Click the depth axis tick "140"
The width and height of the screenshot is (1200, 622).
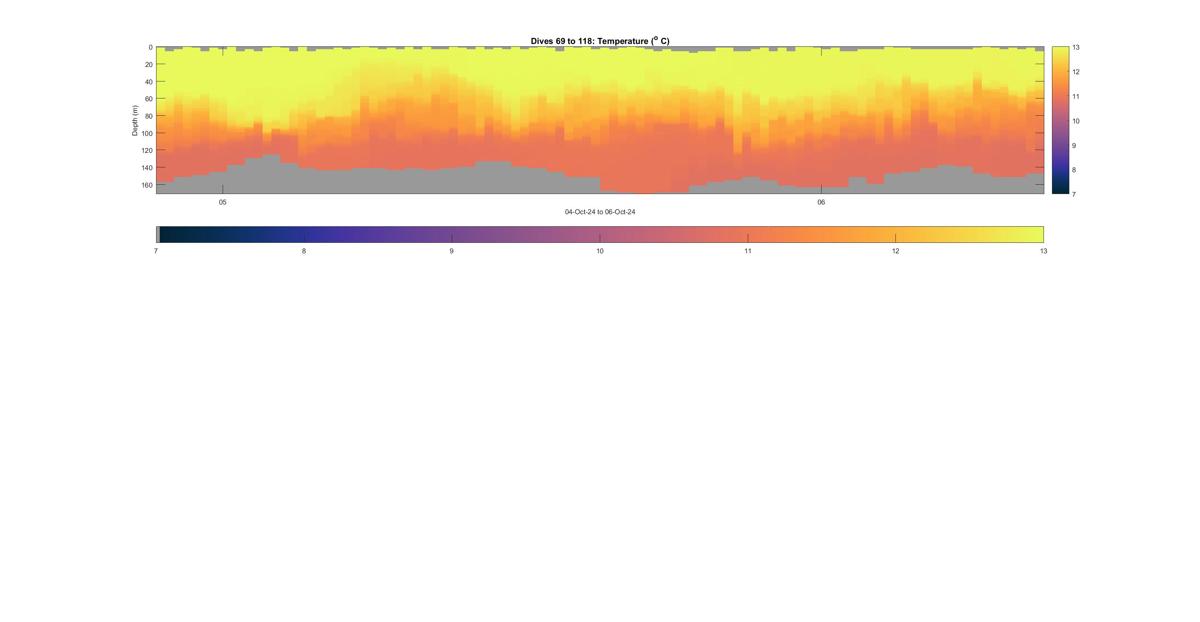click(146, 168)
